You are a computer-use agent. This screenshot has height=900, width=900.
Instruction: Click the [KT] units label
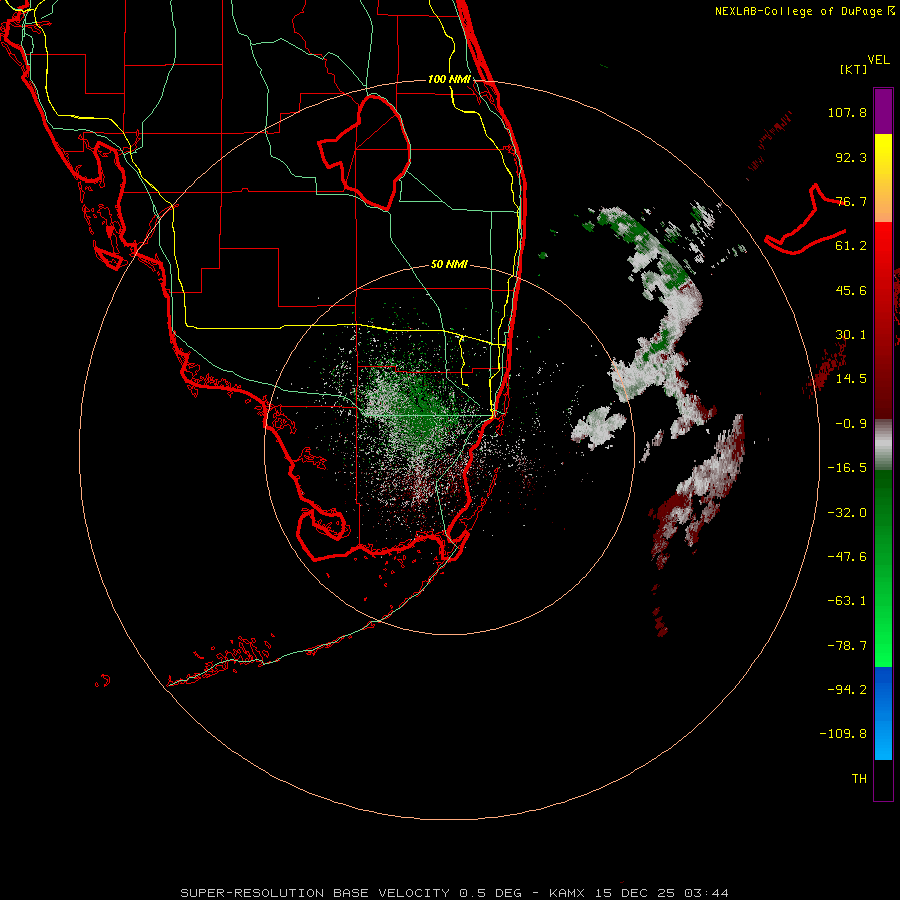tap(854, 69)
